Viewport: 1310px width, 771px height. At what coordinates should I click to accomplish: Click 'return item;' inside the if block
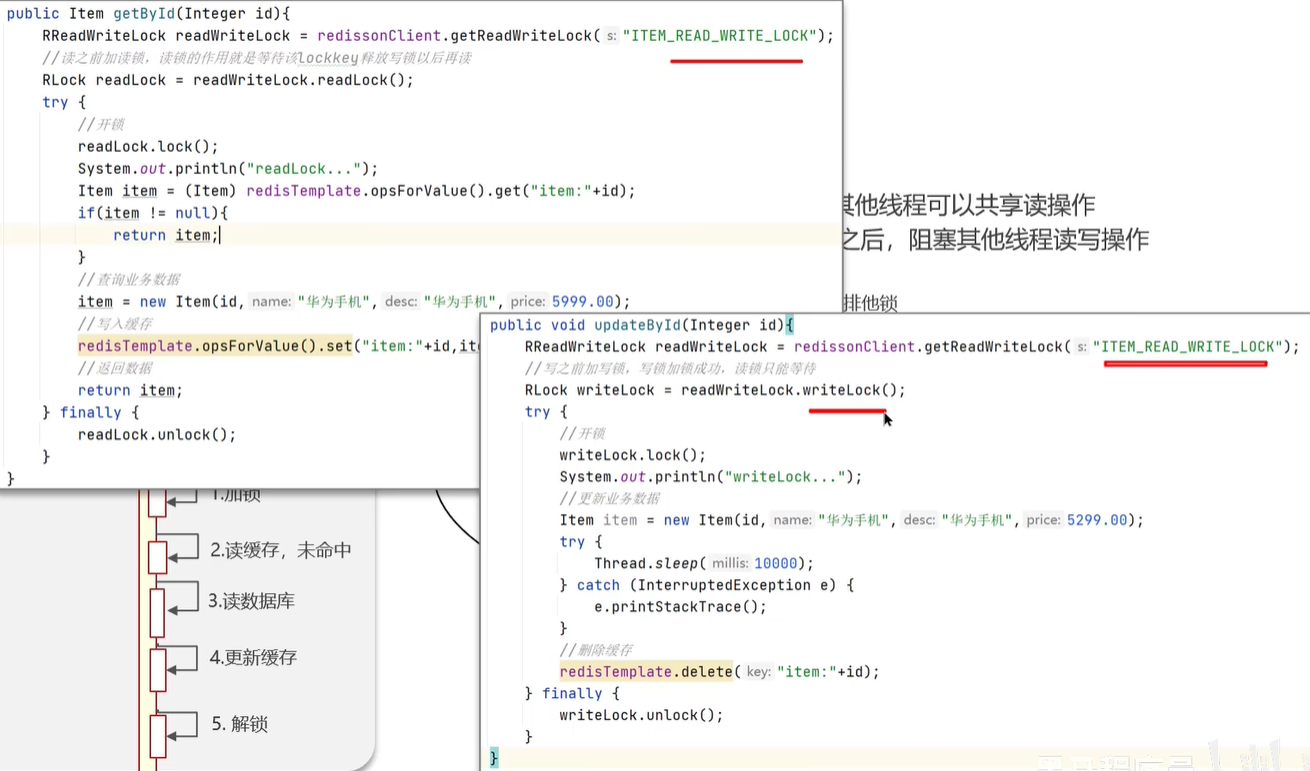pos(165,235)
